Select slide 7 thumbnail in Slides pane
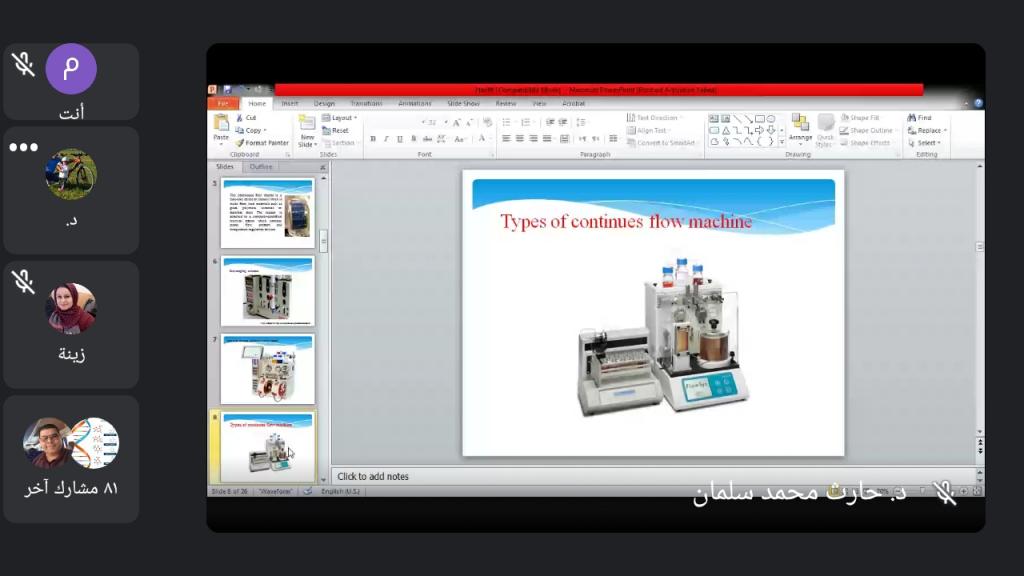 (x=268, y=369)
